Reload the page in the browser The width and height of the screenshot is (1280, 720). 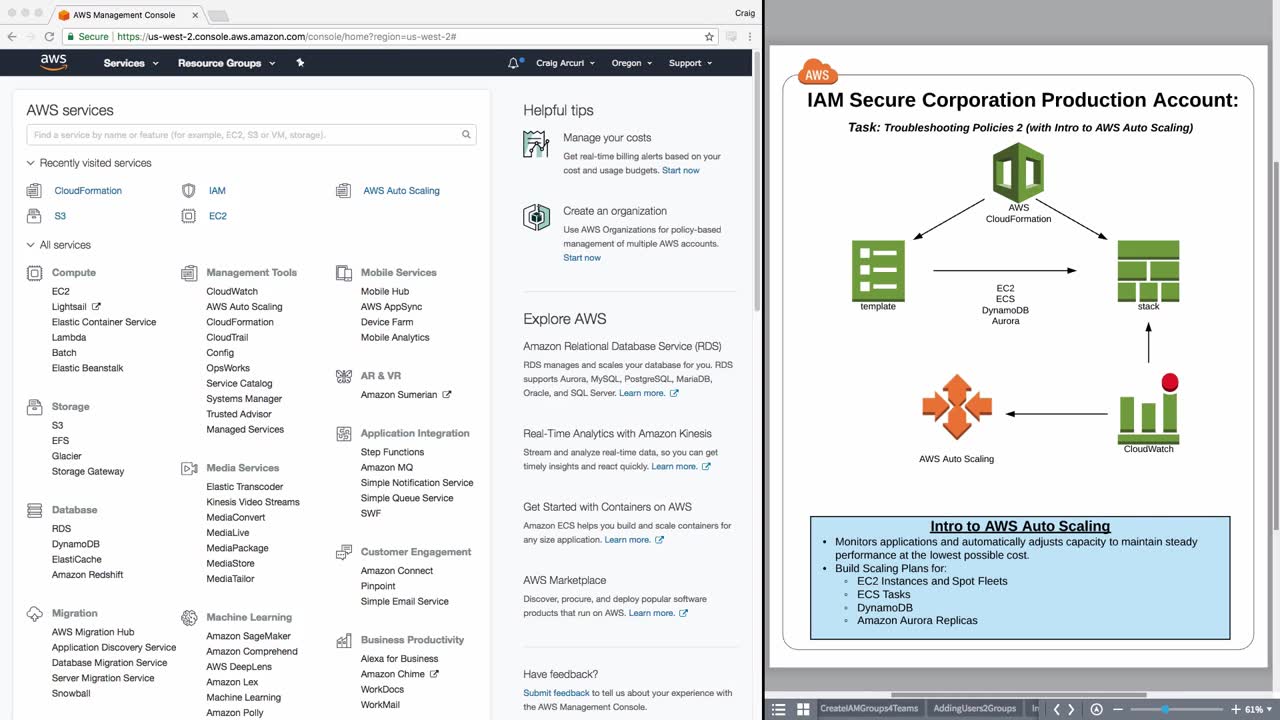click(x=49, y=37)
